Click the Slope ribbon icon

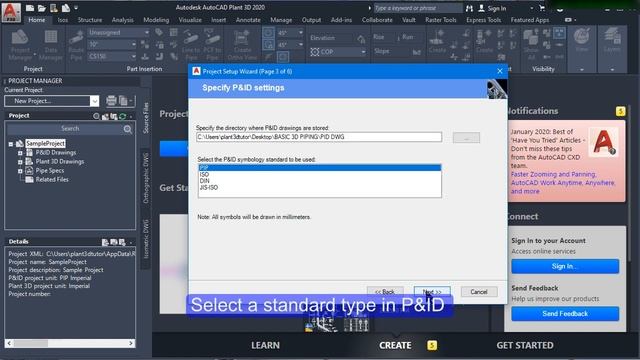(416, 52)
